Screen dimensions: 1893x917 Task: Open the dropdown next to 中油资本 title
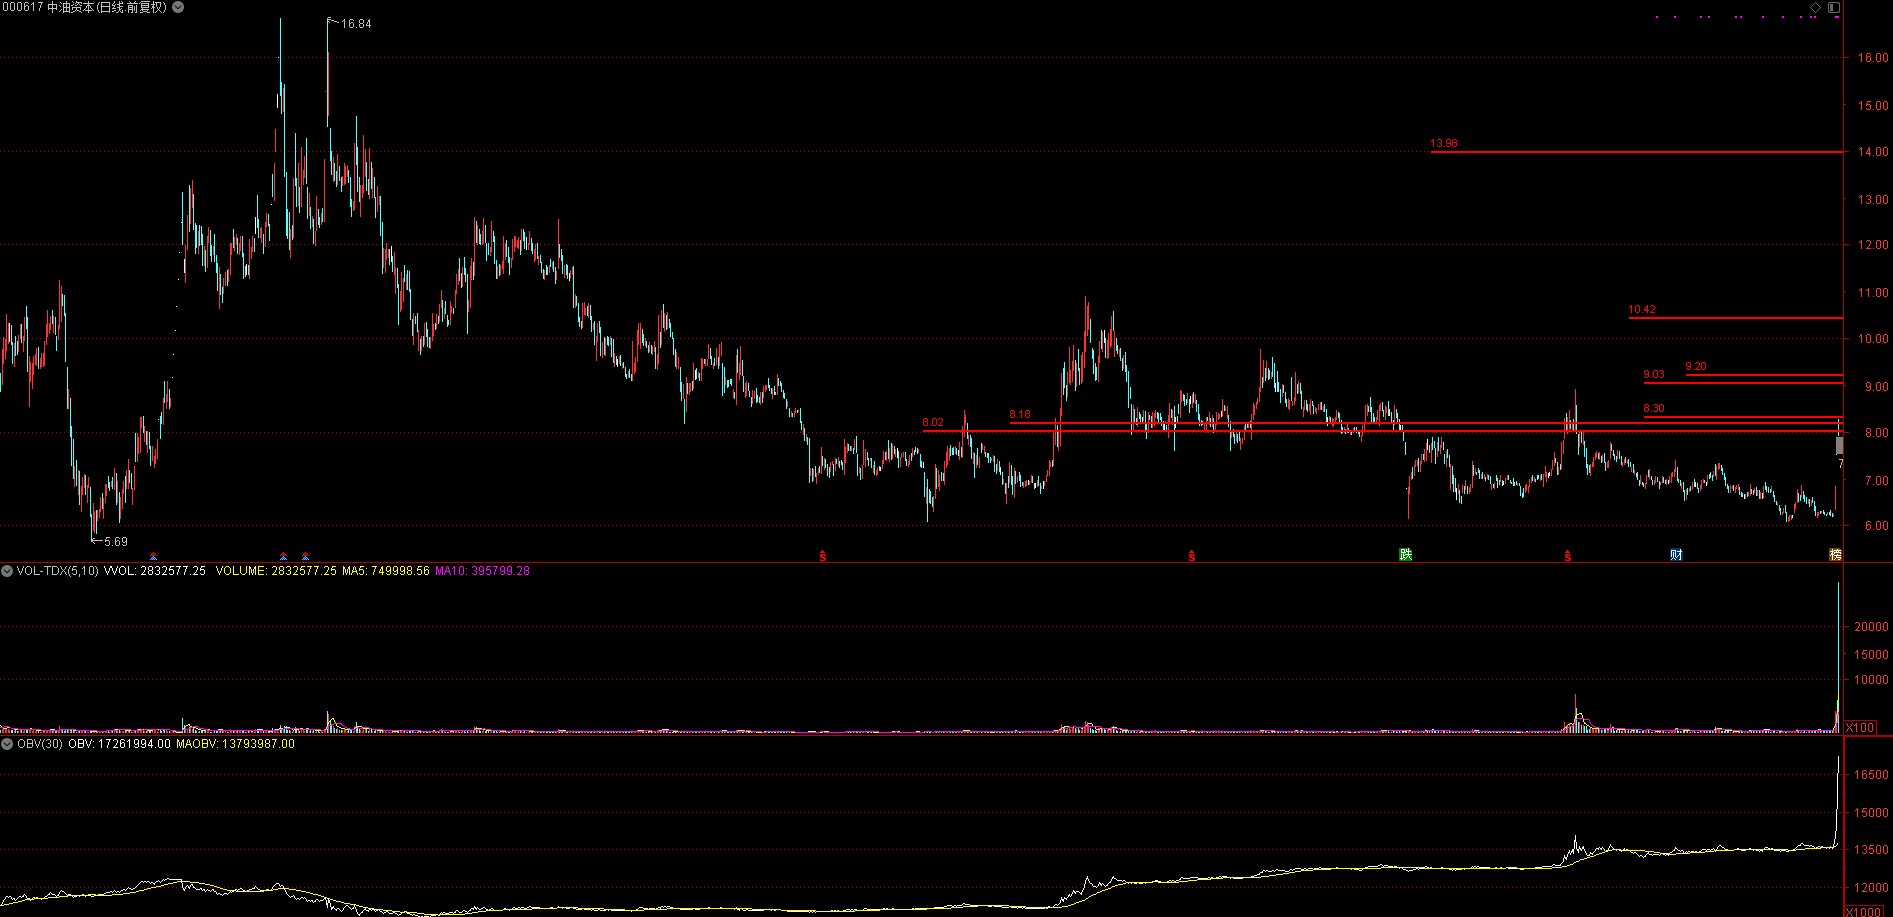tap(178, 7)
